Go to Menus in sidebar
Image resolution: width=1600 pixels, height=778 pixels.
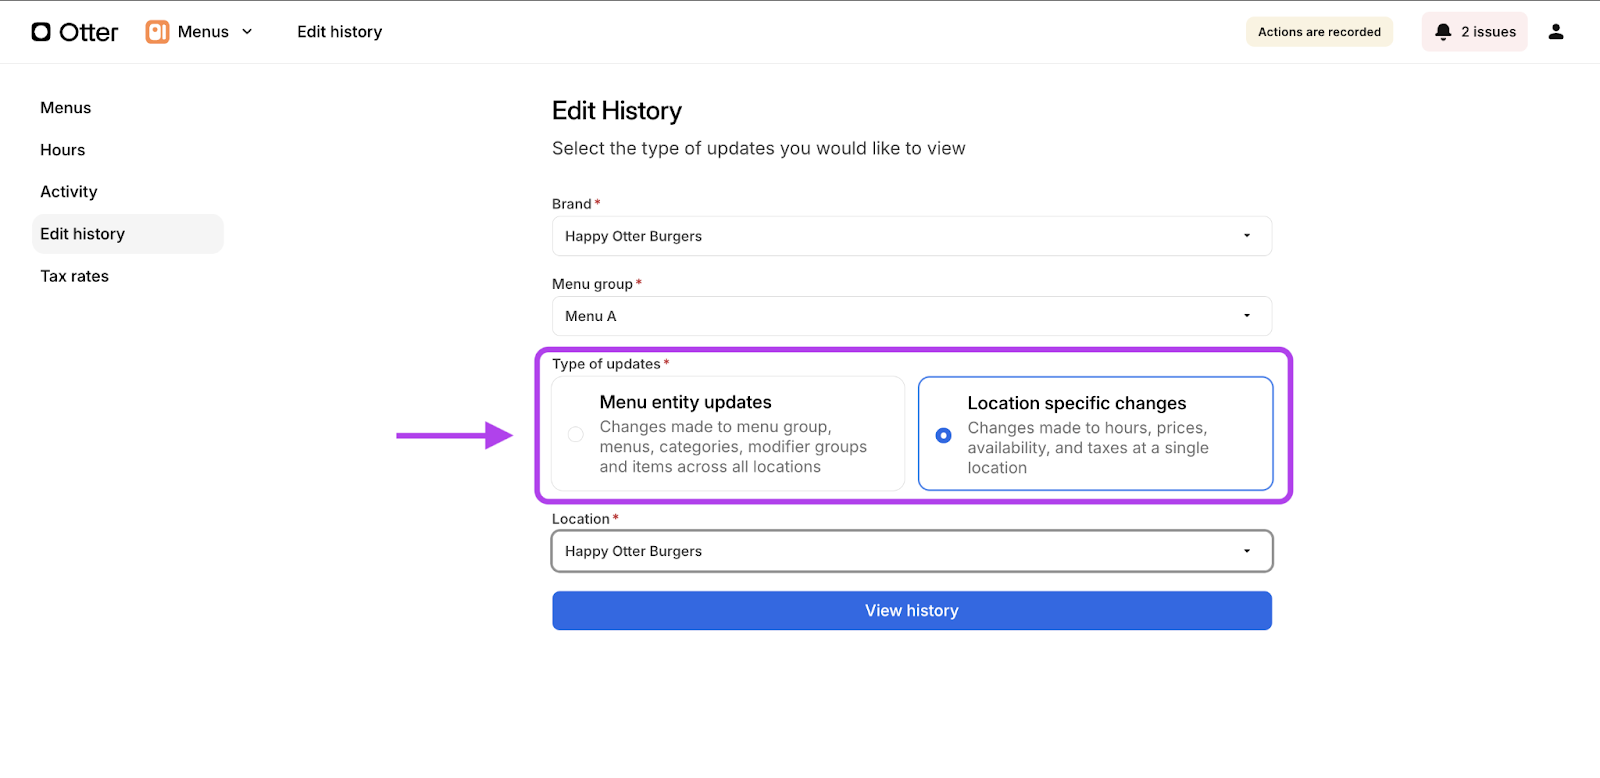pos(66,108)
